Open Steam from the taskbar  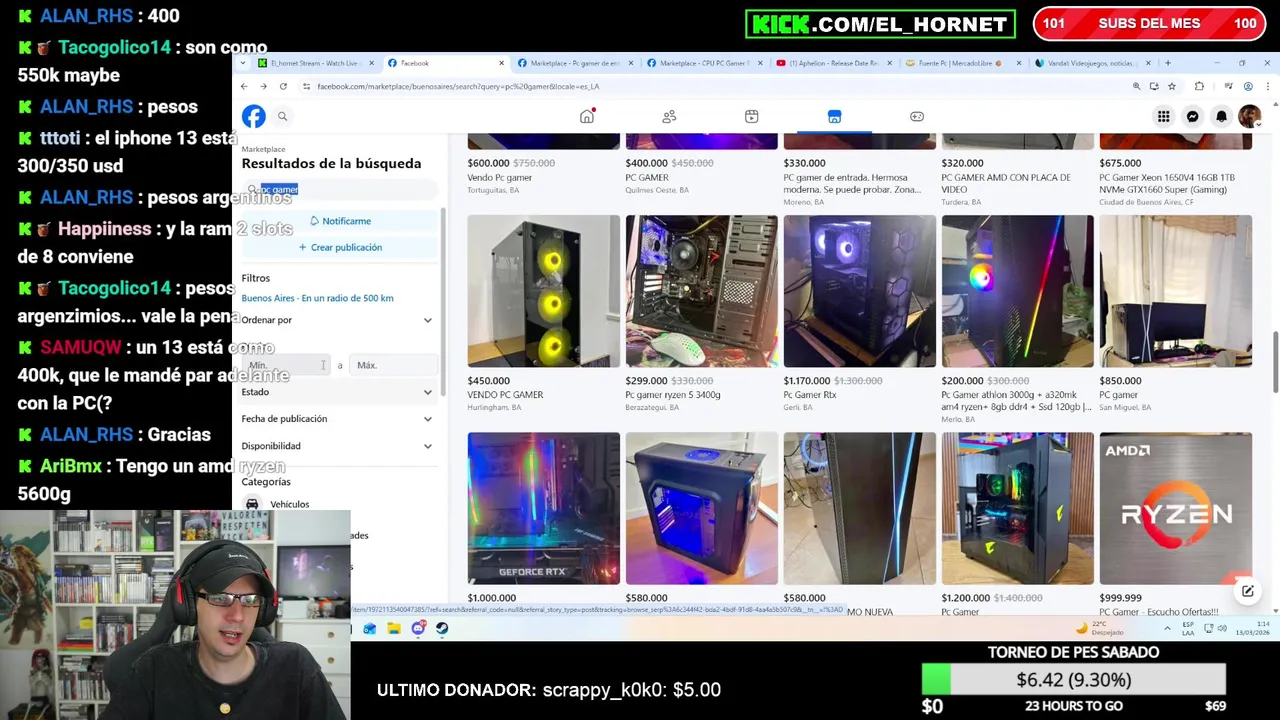pyautogui.click(x=442, y=628)
